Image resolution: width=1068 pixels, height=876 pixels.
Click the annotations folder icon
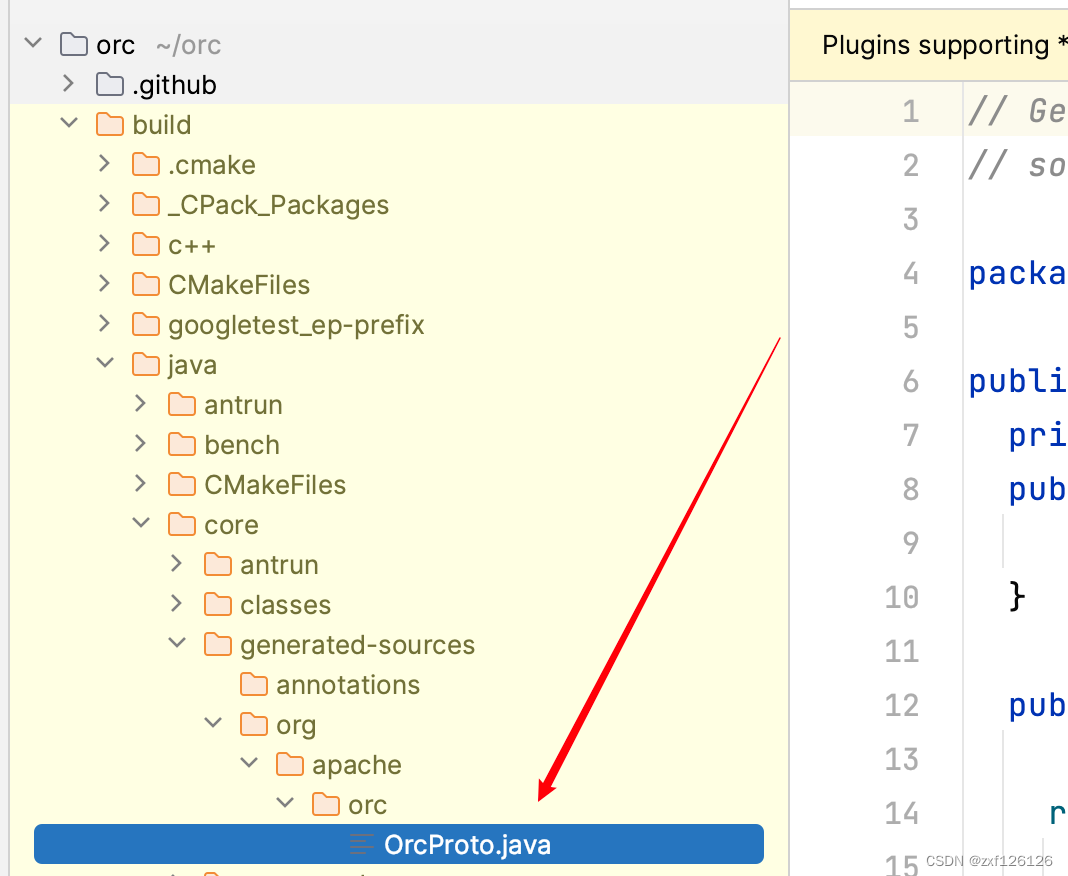point(253,684)
